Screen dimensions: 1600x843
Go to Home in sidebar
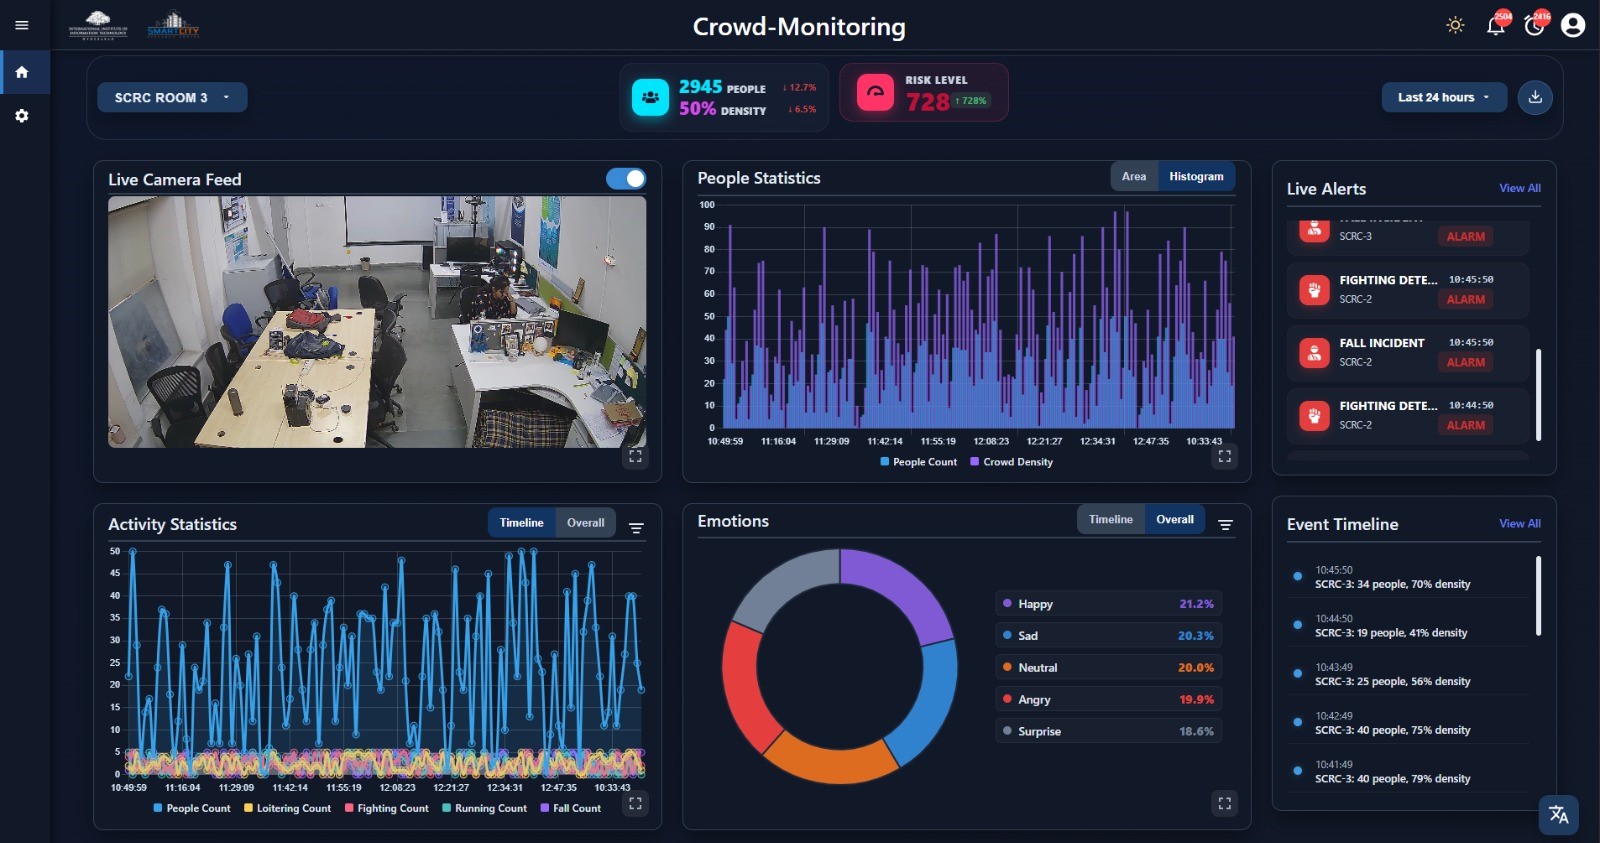coord(22,72)
